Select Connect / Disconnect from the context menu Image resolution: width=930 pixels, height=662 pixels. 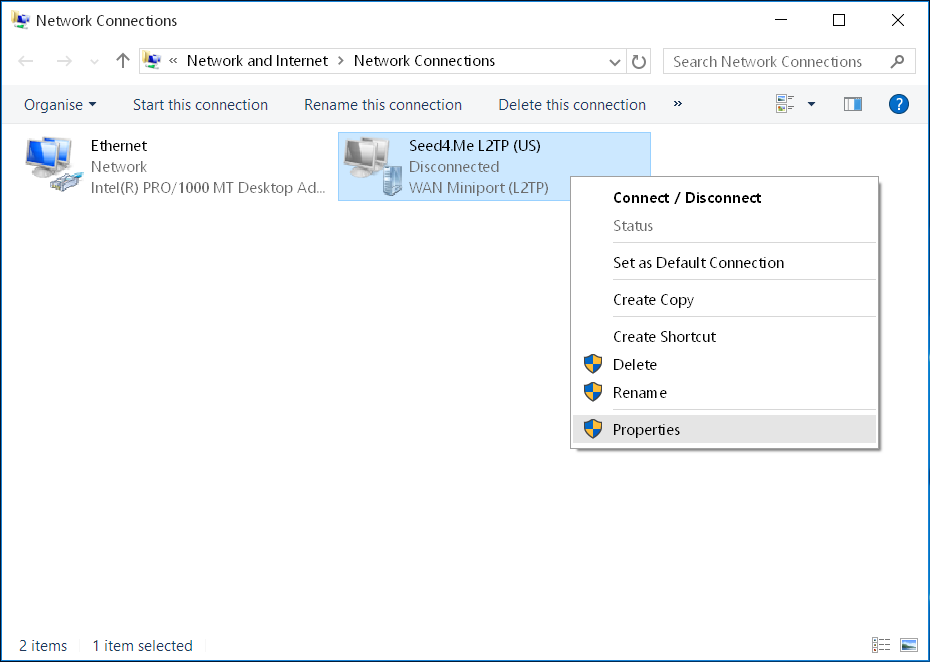[x=686, y=198]
